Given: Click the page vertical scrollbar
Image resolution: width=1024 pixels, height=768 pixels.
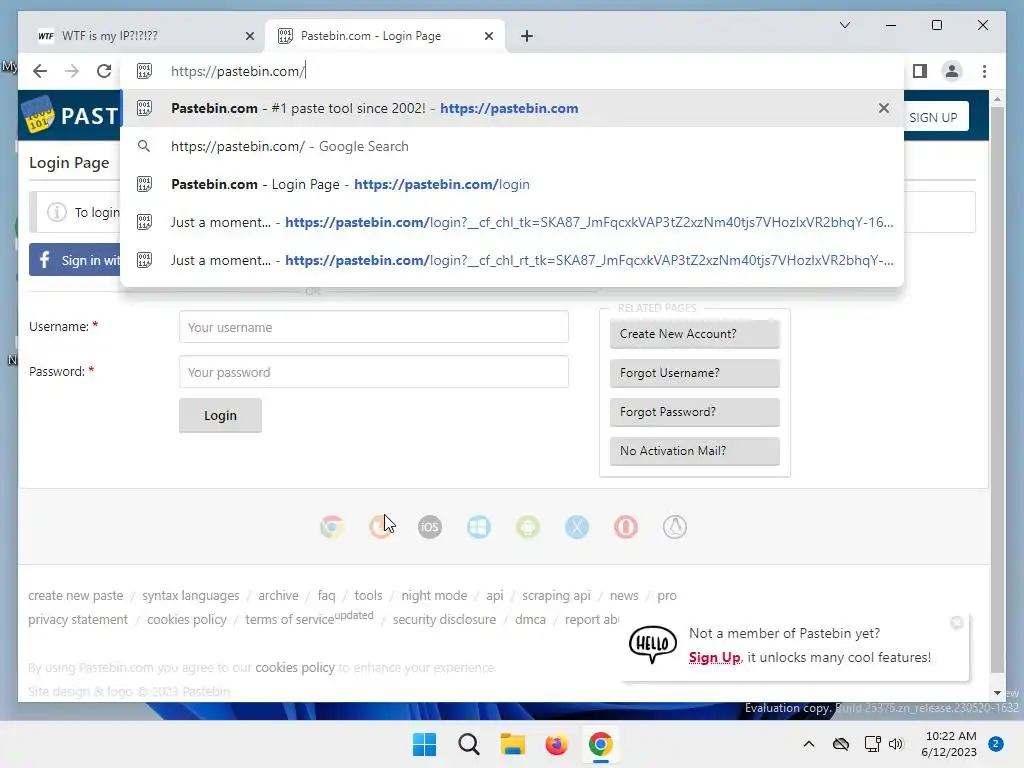Looking at the screenshot, I should pos(997,389).
